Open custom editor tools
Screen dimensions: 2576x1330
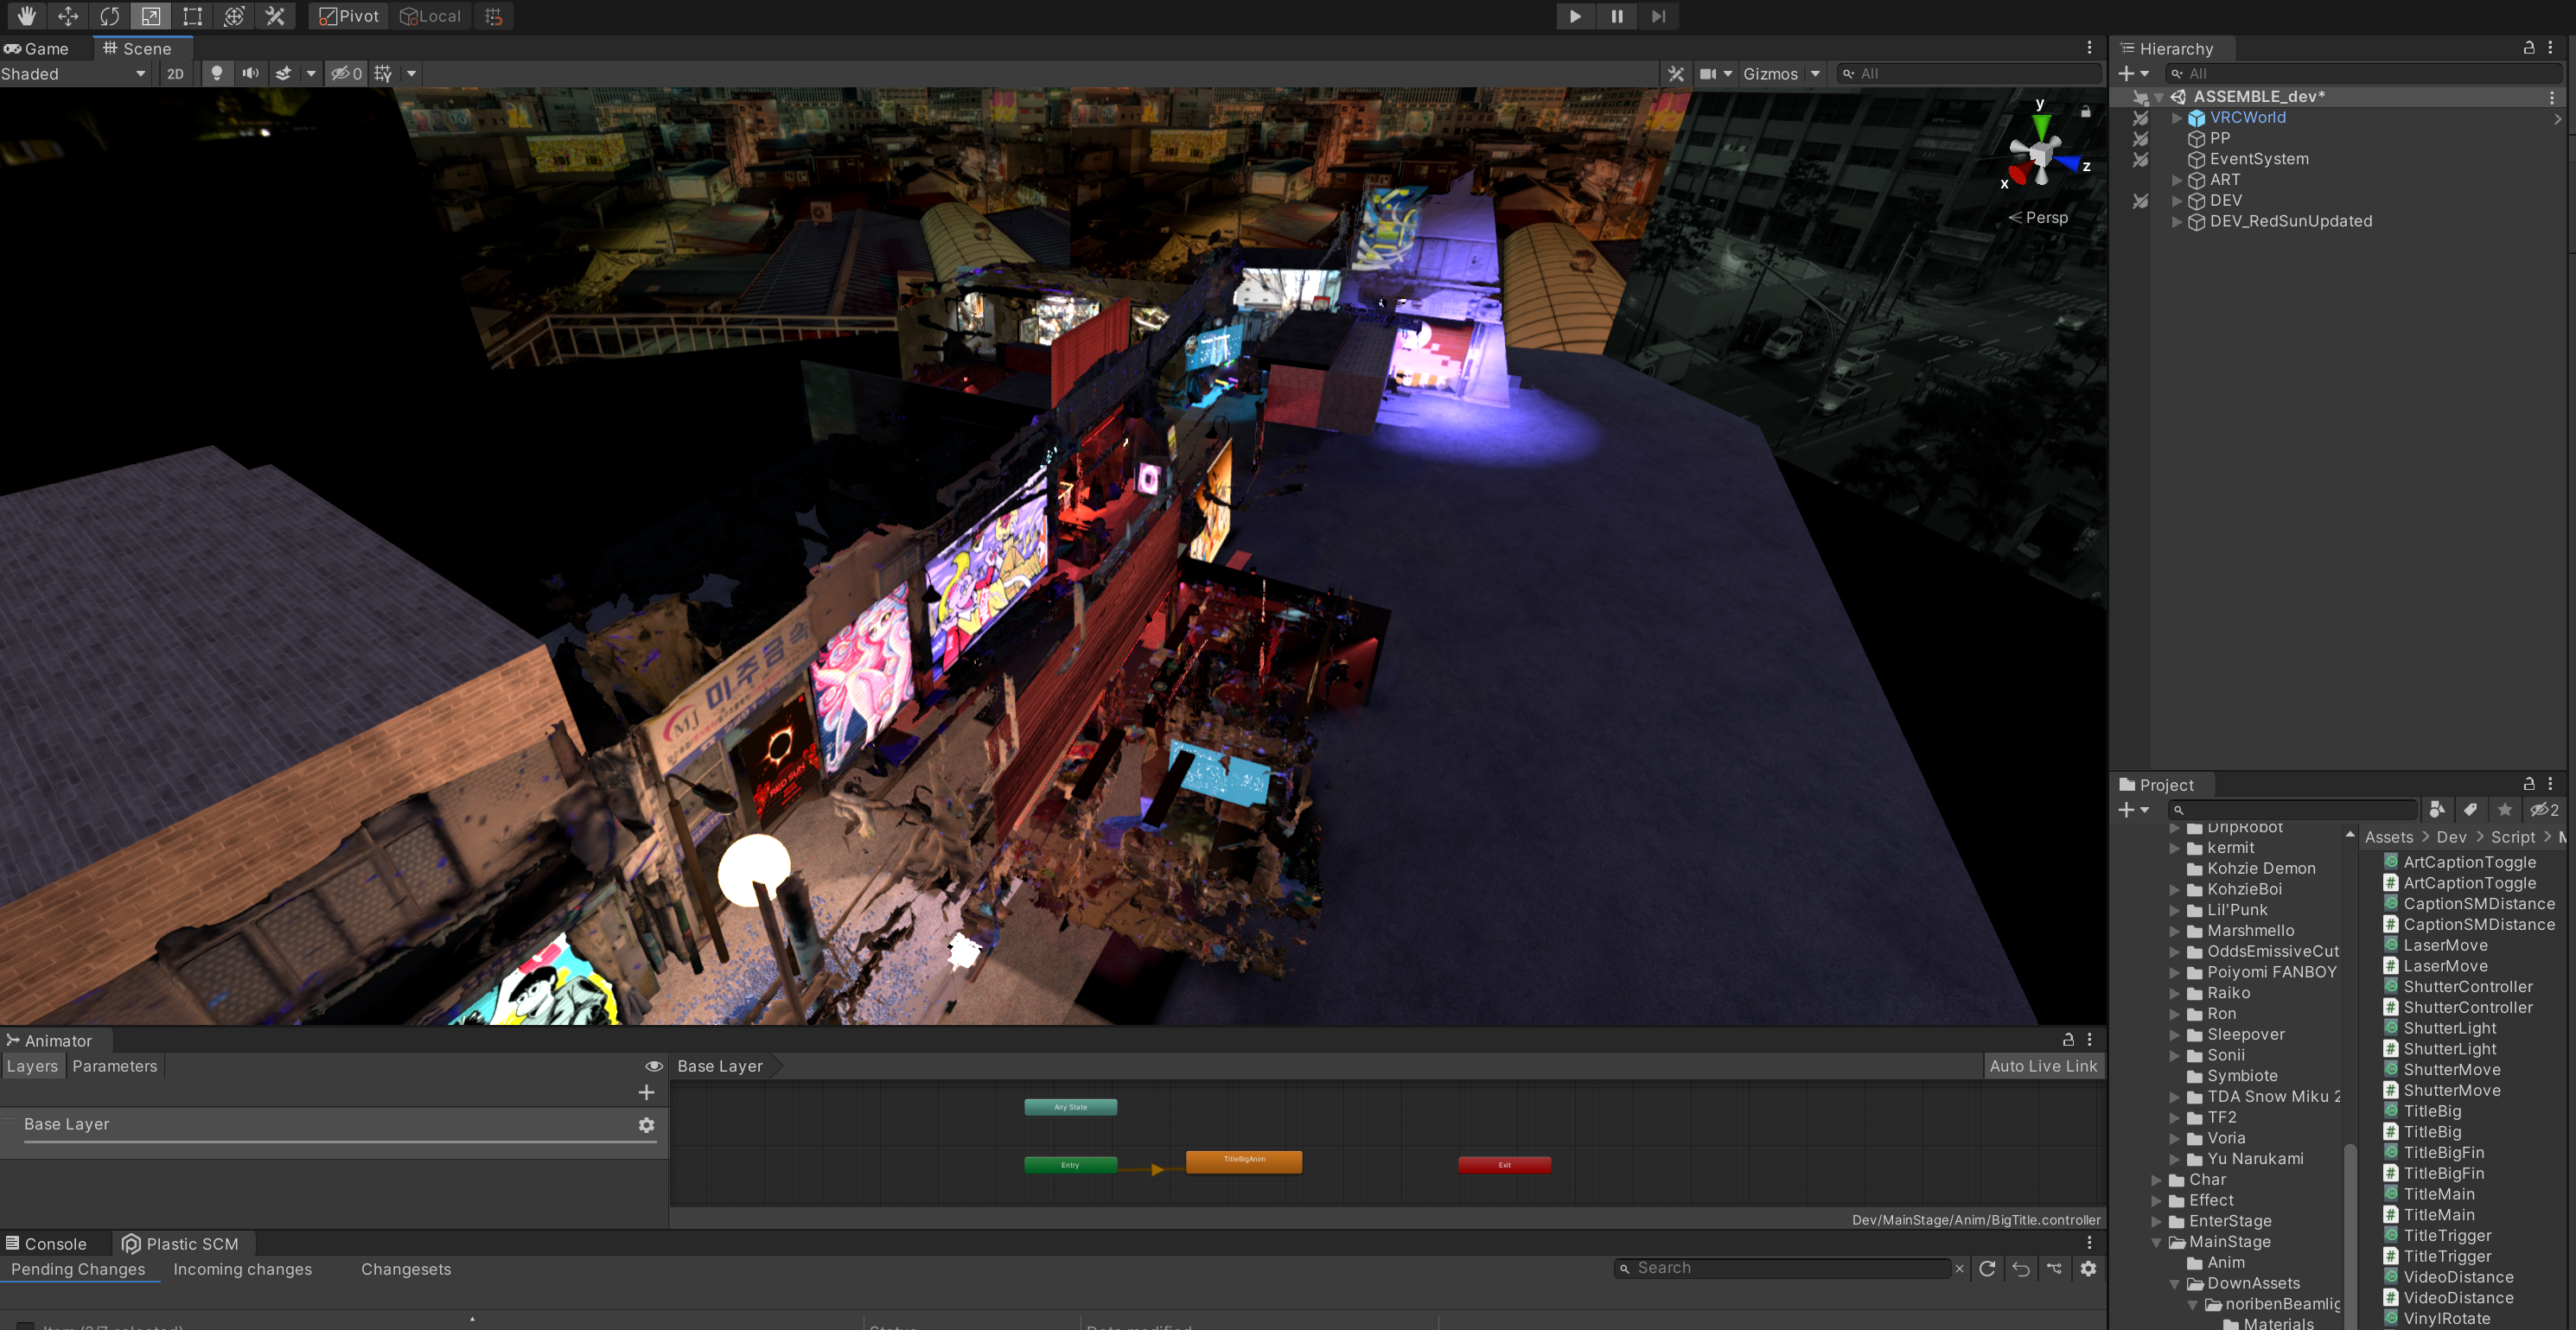tap(275, 16)
